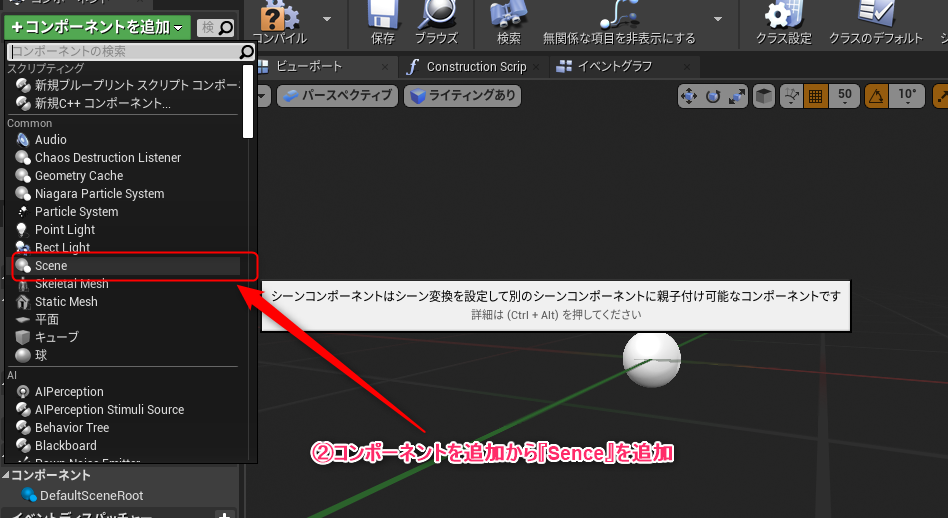Toggle surface snapping in viewport toolbar

791,97
